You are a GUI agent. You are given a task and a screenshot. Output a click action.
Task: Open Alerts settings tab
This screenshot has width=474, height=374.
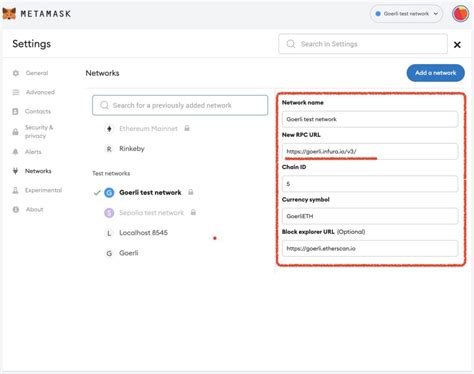click(33, 152)
